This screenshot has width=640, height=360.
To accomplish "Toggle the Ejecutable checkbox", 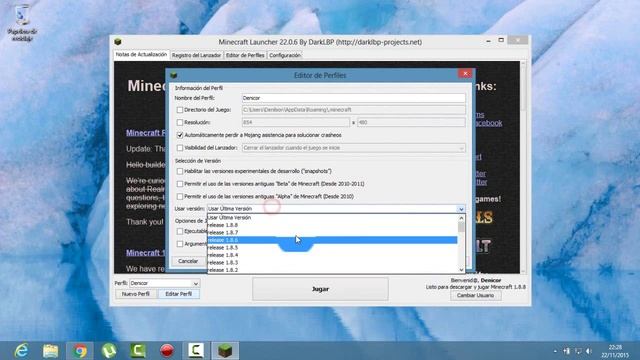I will coord(180,231).
